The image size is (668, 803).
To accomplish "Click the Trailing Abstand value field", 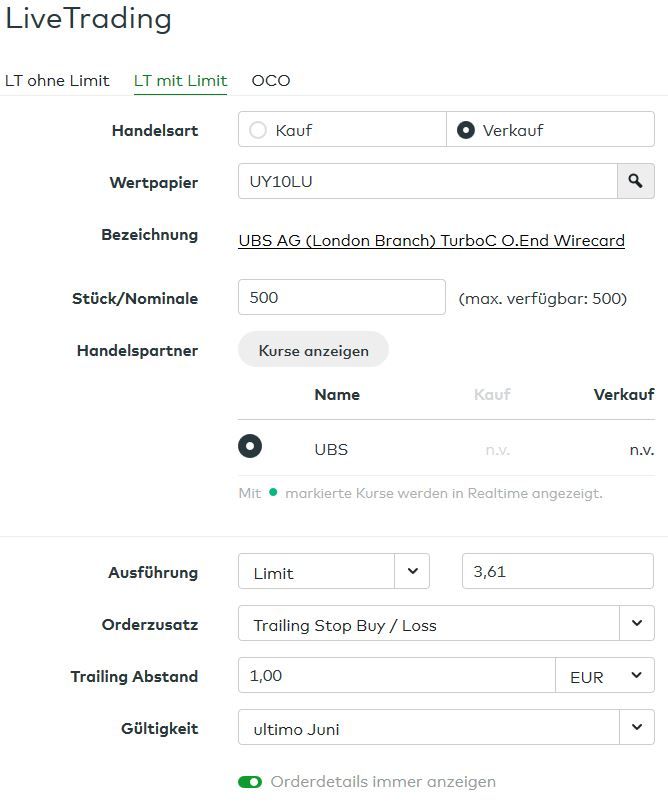I will tap(396, 676).
